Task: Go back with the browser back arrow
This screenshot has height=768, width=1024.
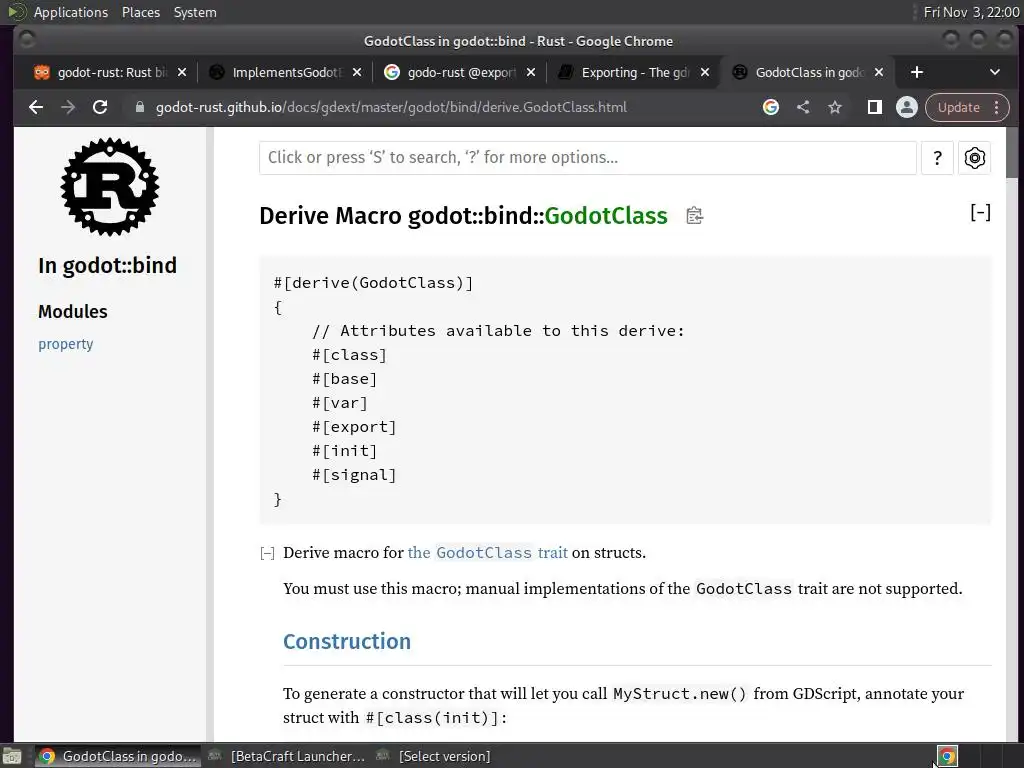Action: (36, 107)
